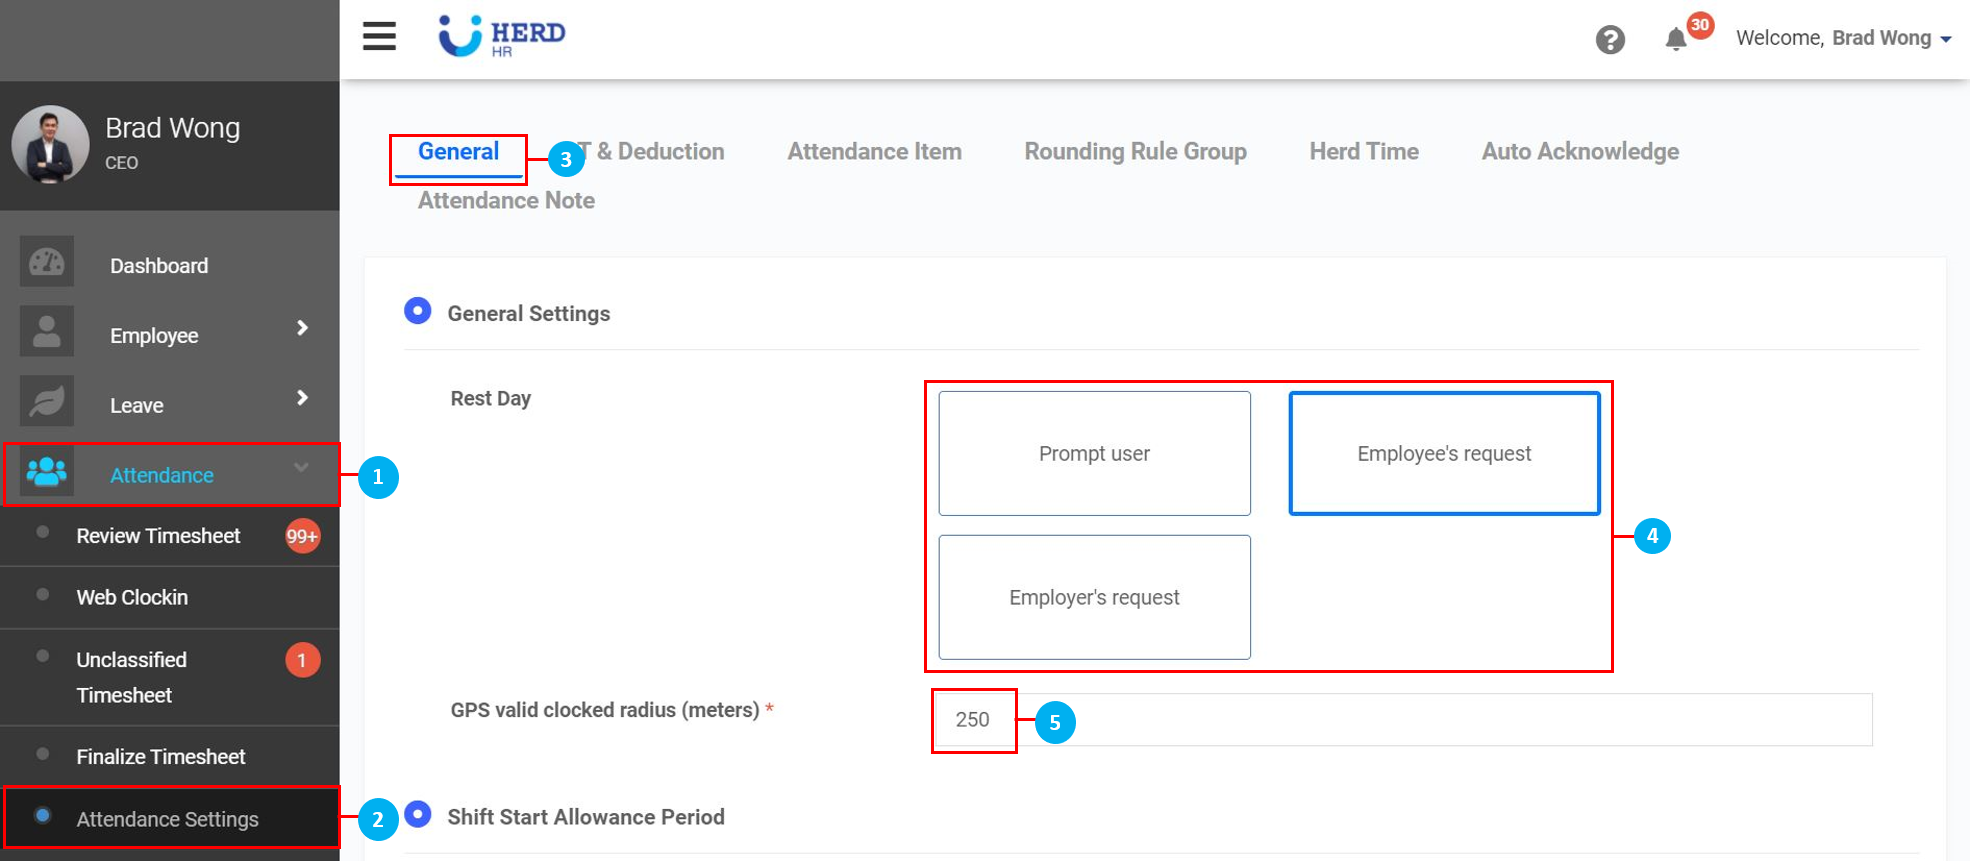Switch to the Attendance Item tab
The width and height of the screenshot is (1970, 861).
[x=874, y=152]
